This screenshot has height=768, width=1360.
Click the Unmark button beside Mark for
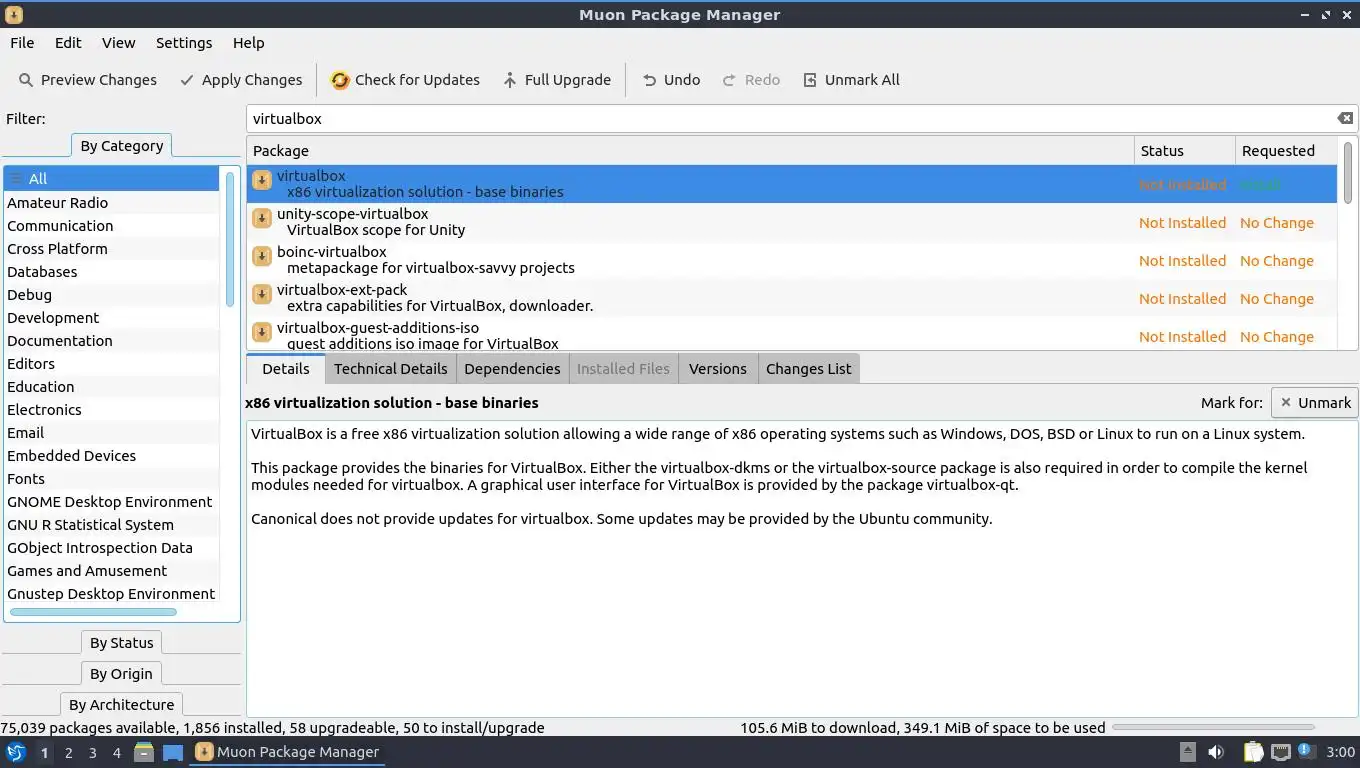coord(1314,403)
